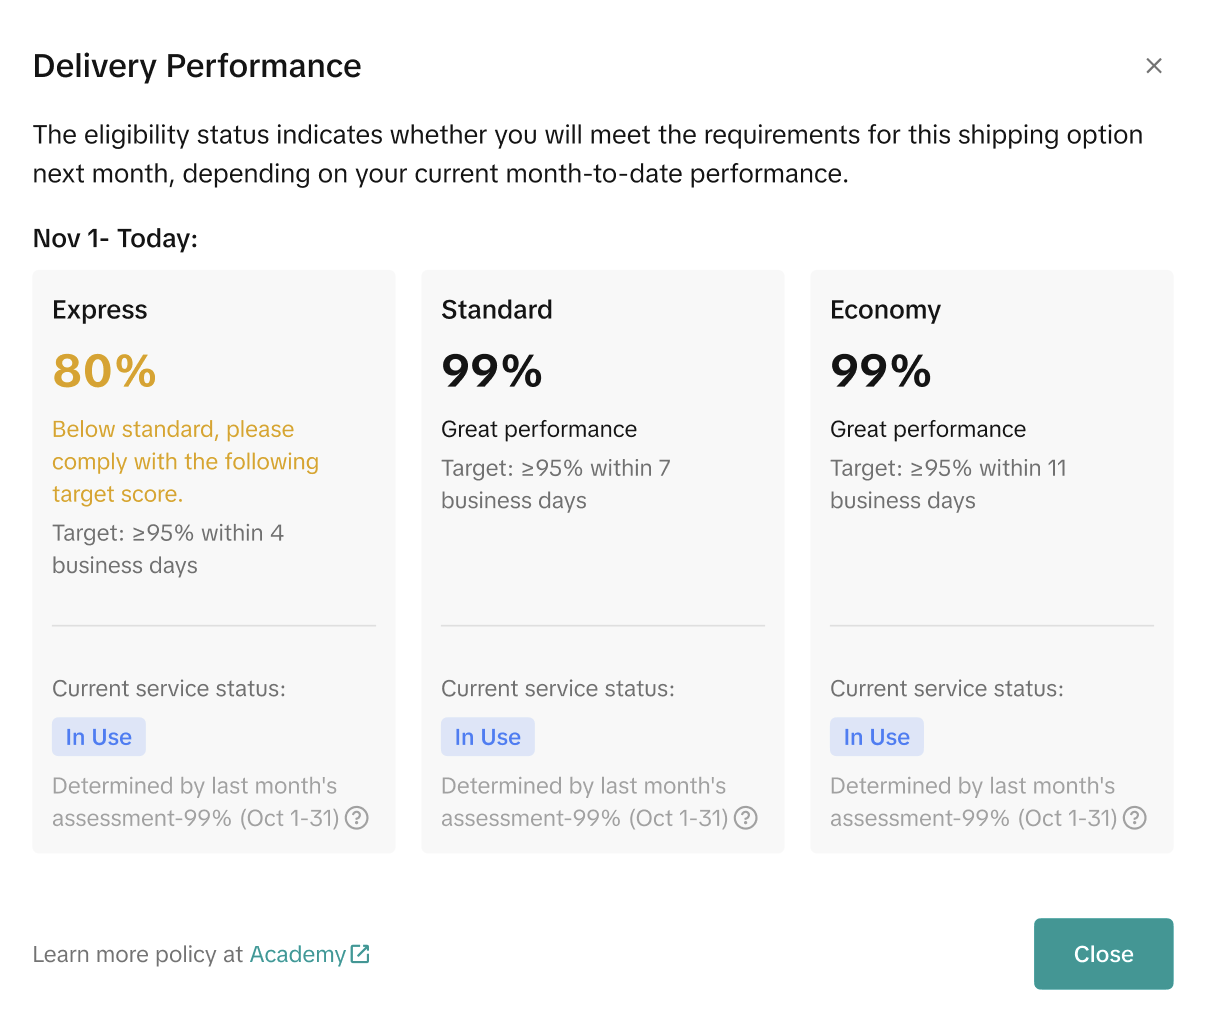Click the Nov 1- Today date label
This screenshot has width=1208, height=1022.
pyautogui.click(x=115, y=238)
